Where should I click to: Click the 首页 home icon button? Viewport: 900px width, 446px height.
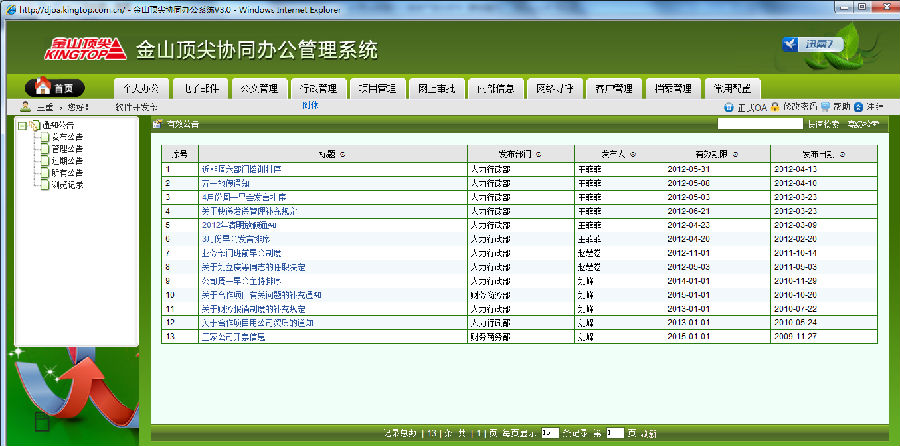[x=53, y=87]
